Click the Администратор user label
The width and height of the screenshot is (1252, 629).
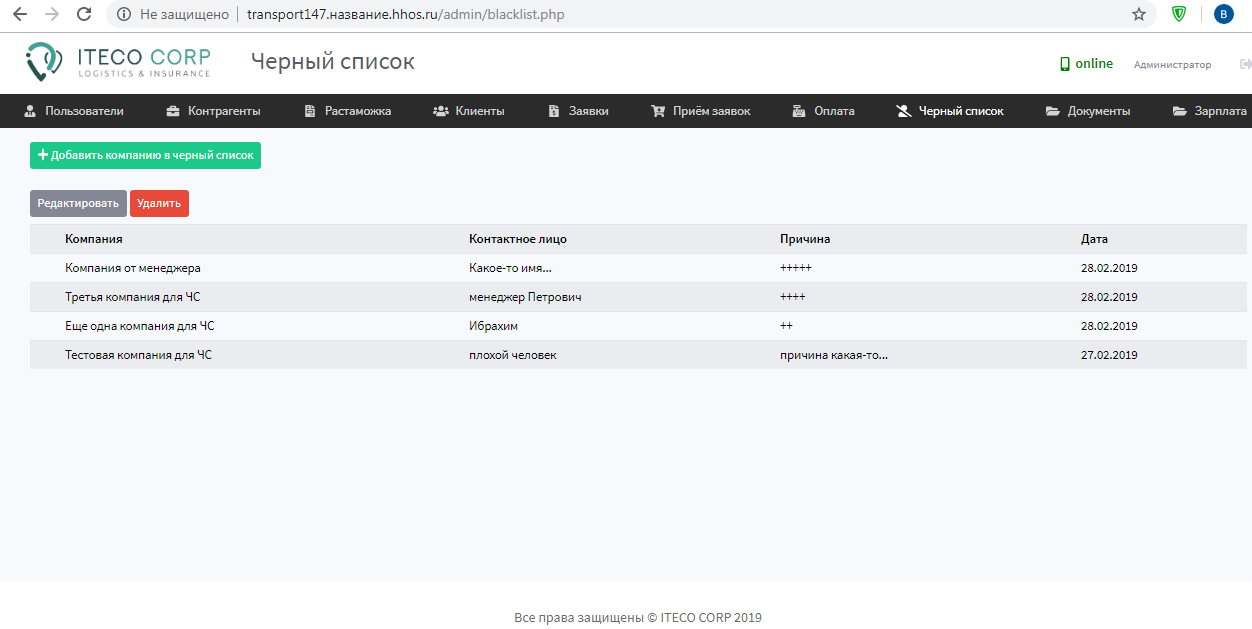(1172, 64)
